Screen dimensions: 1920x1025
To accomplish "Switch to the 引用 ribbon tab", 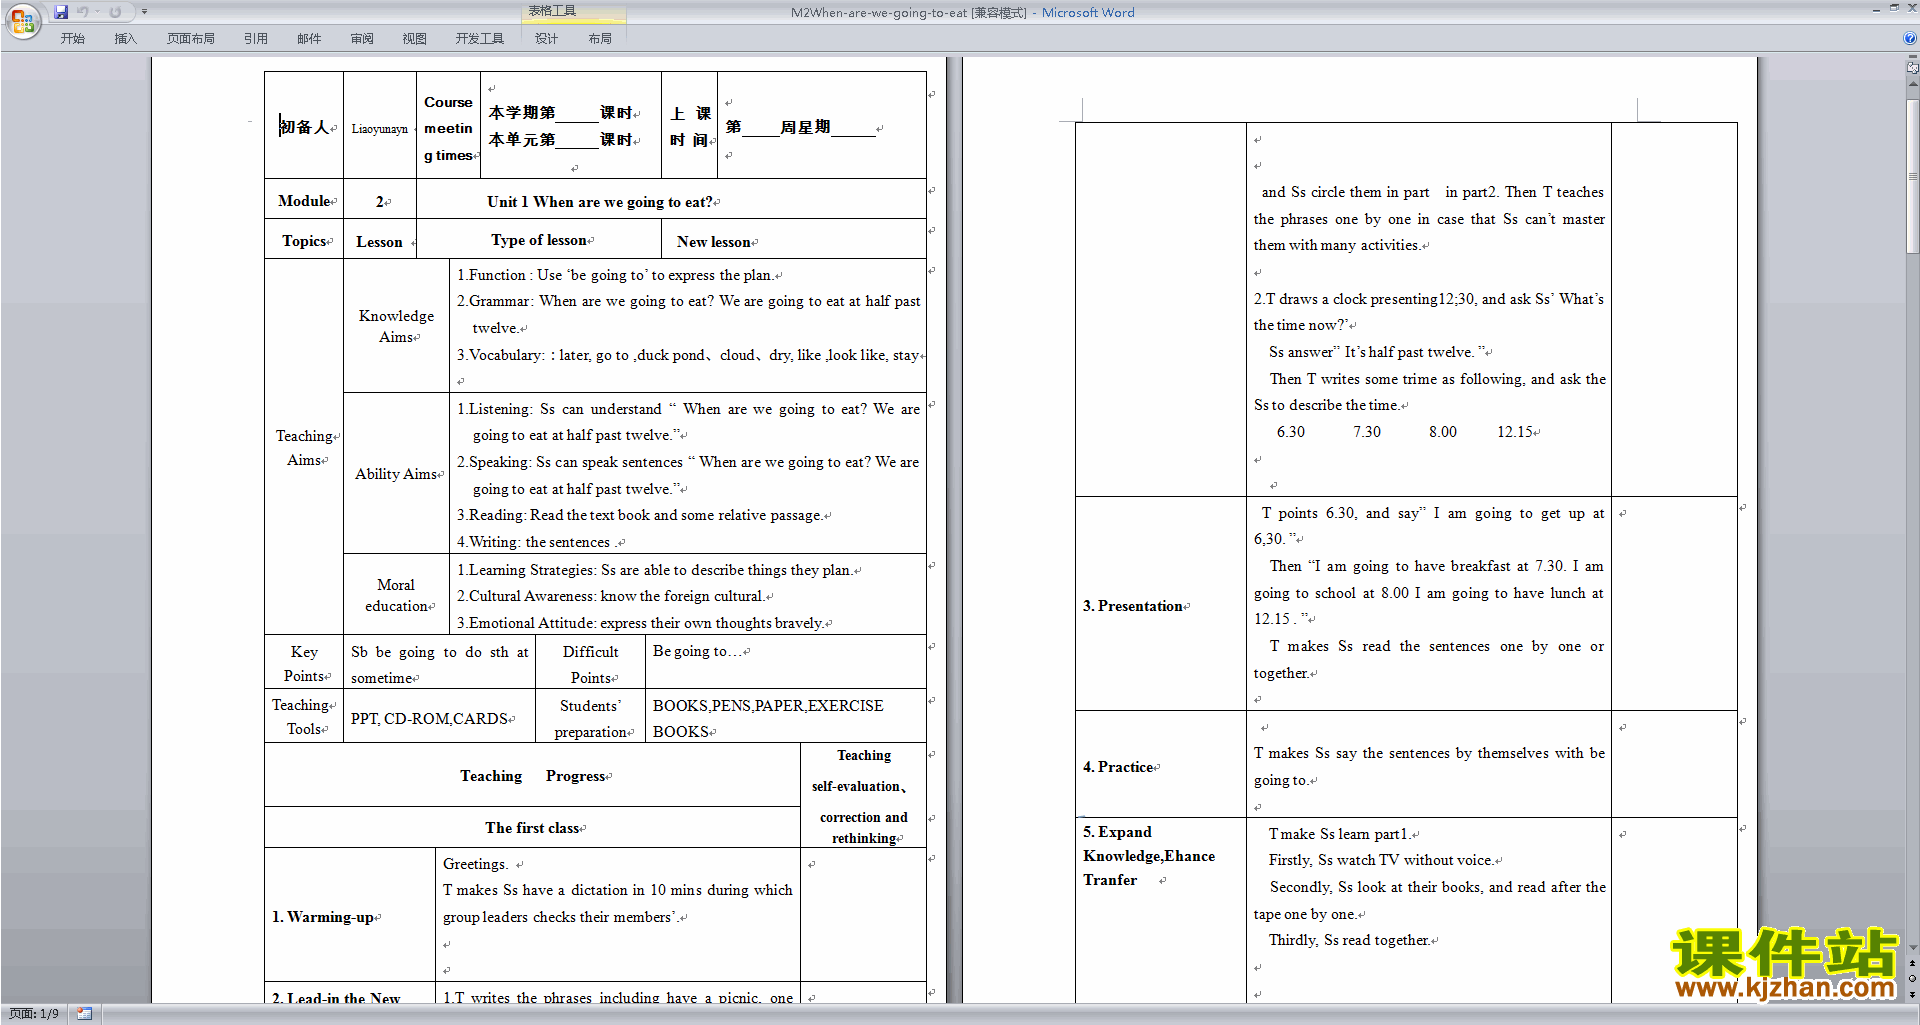I will pyautogui.click(x=255, y=38).
